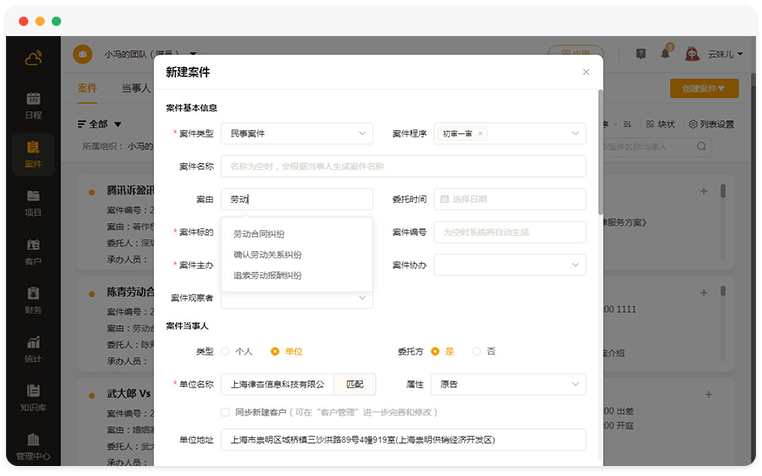Open the 案件类型 dropdown
The width and height of the screenshot is (762, 476).
click(x=297, y=133)
